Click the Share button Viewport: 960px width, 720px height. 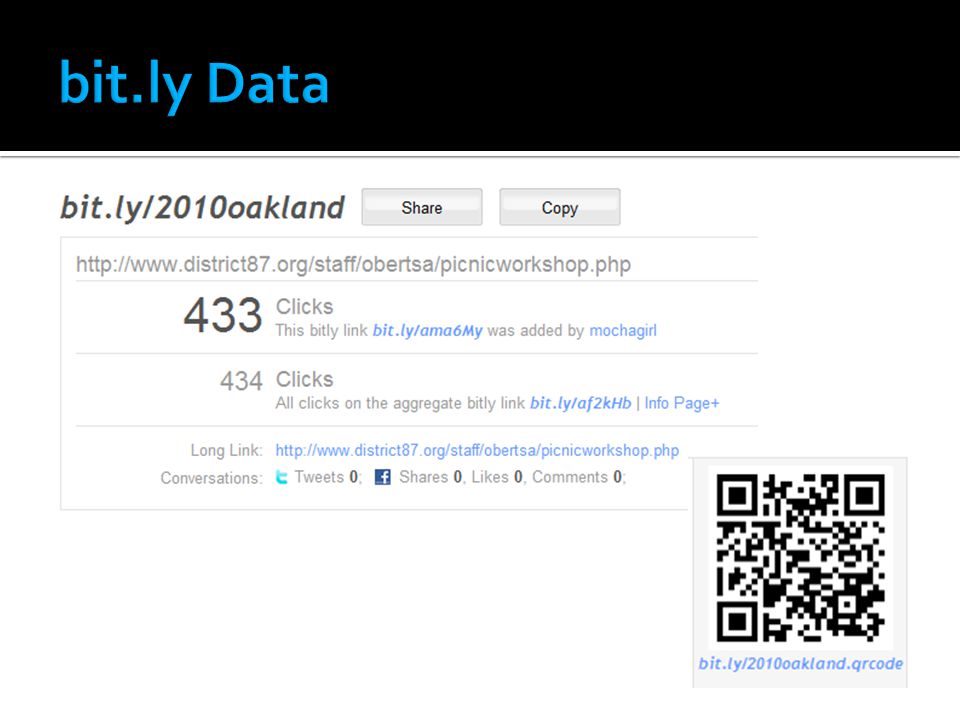coord(422,207)
